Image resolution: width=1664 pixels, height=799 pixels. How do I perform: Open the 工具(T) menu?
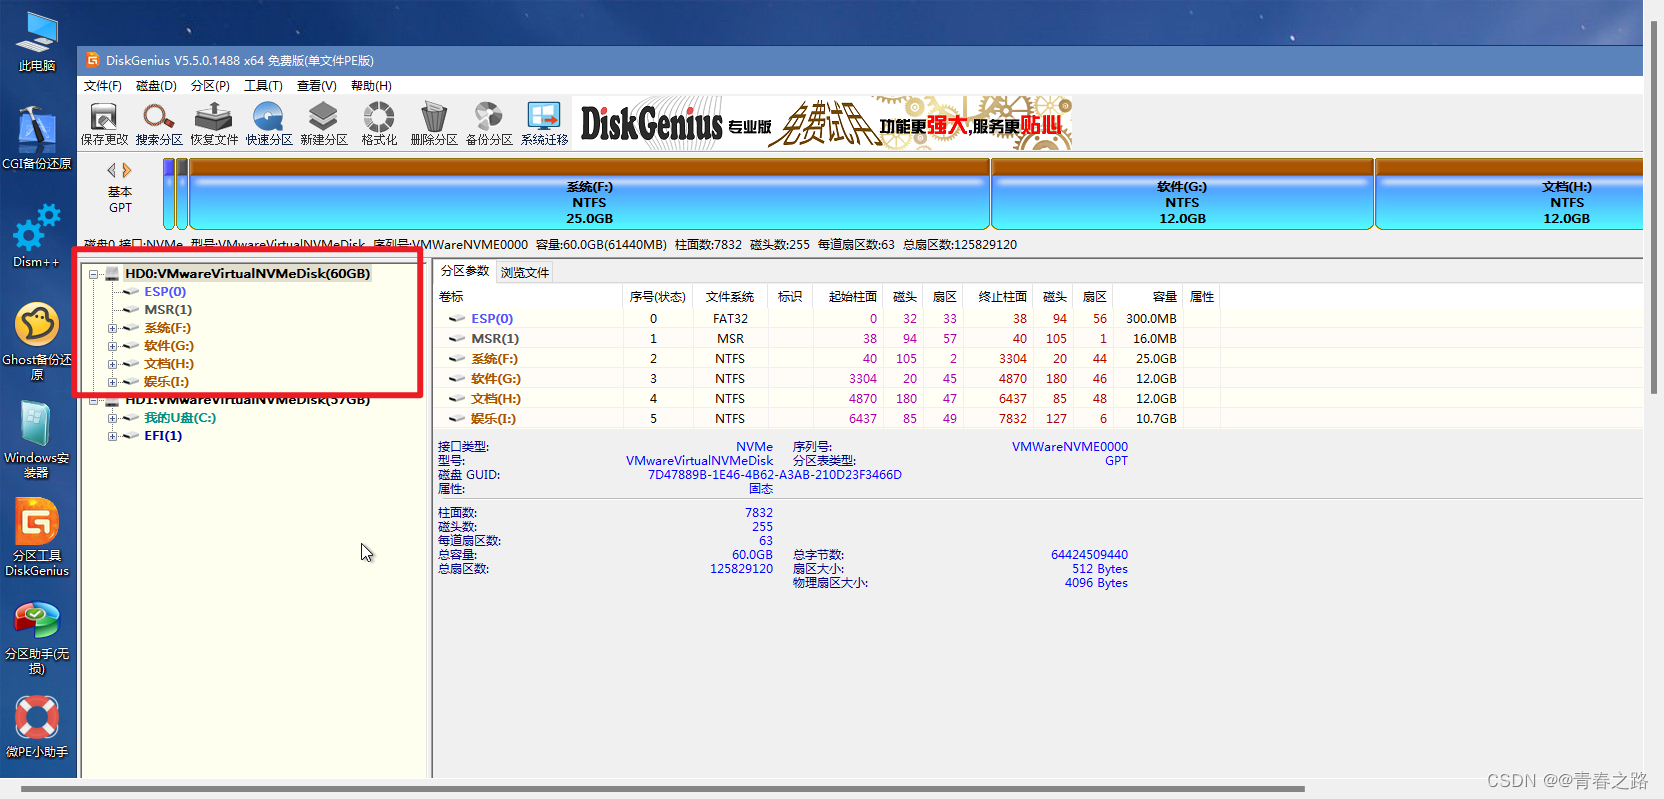[263, 86]
